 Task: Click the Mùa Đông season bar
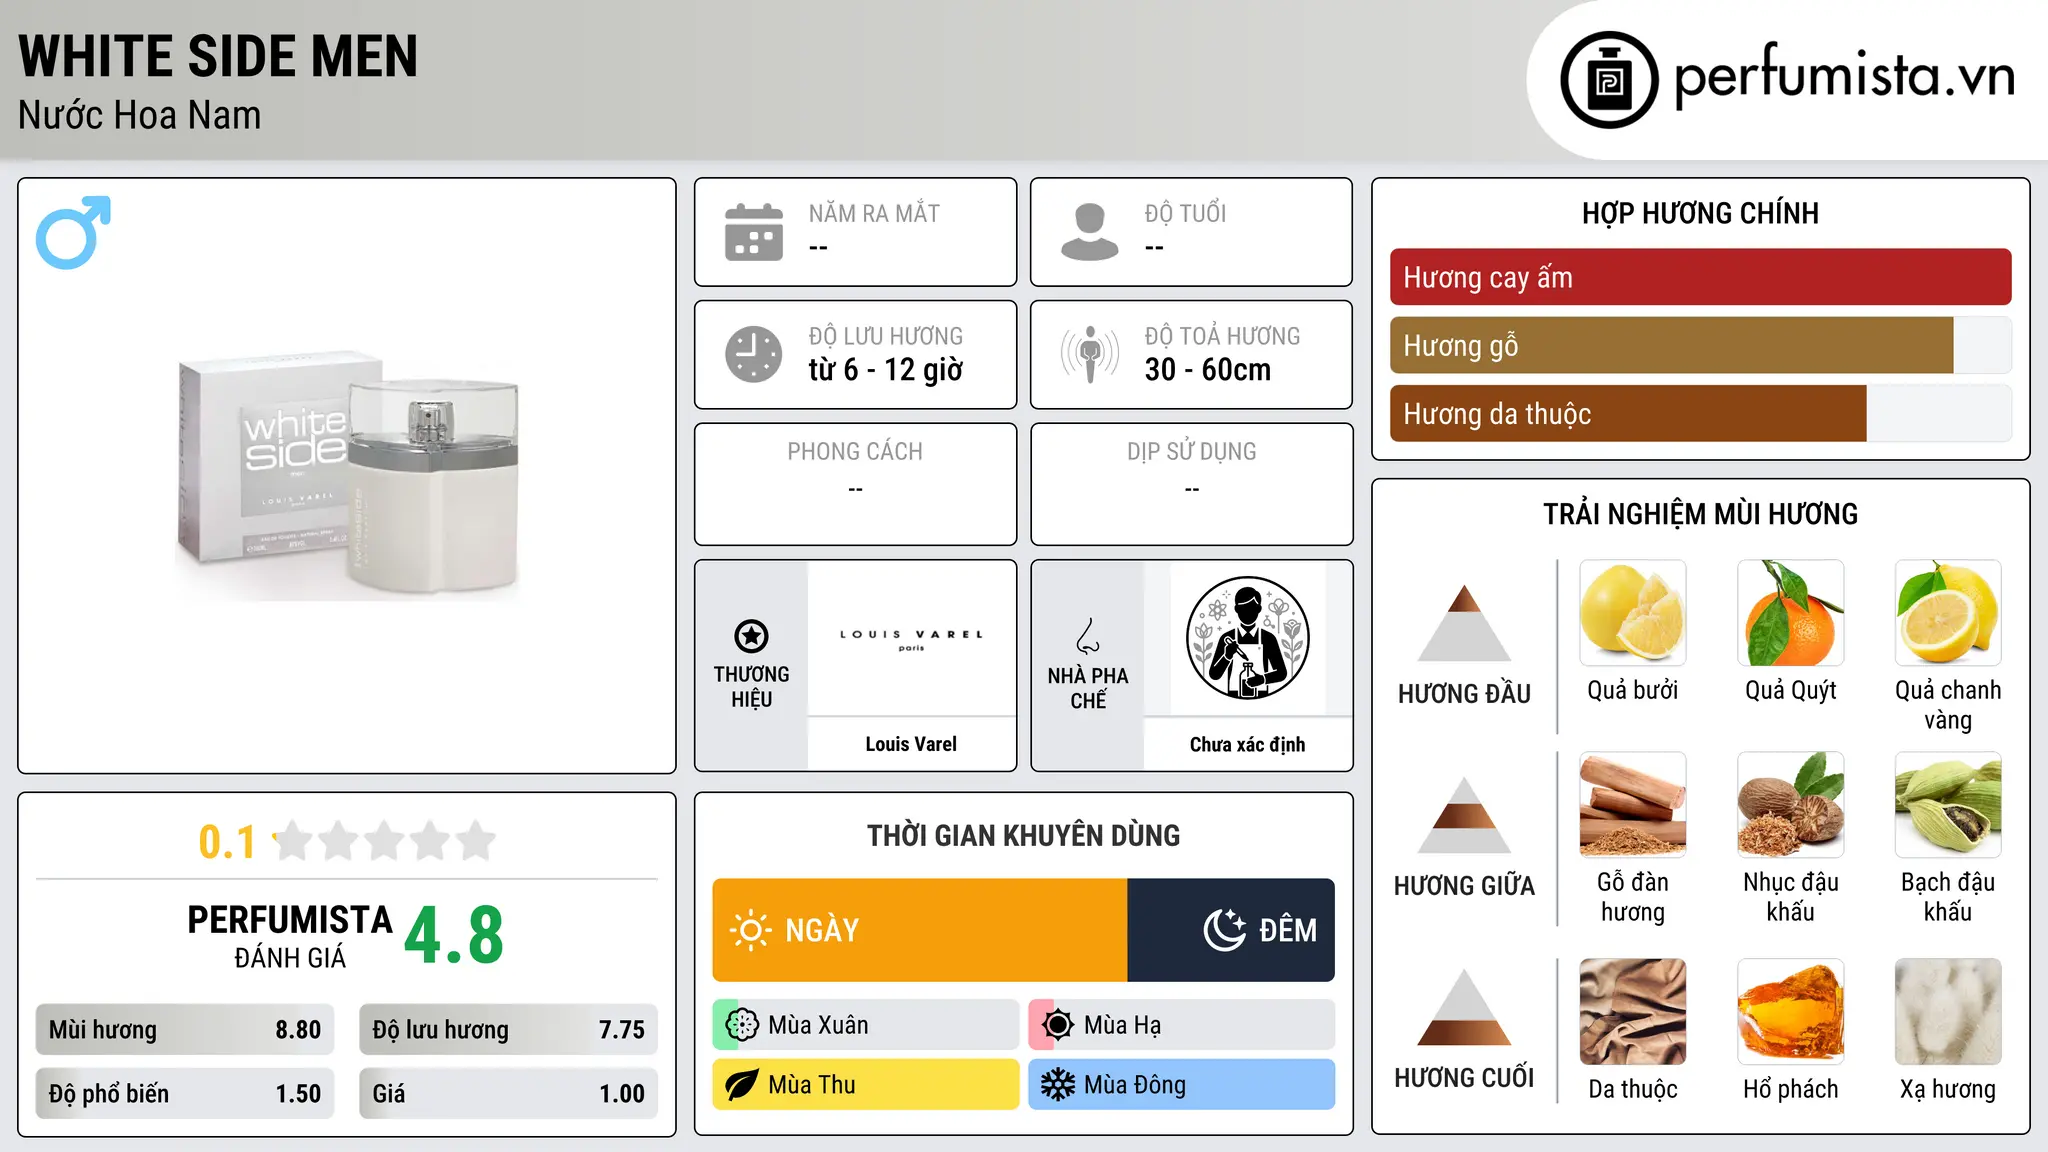click(1182, 1085)
